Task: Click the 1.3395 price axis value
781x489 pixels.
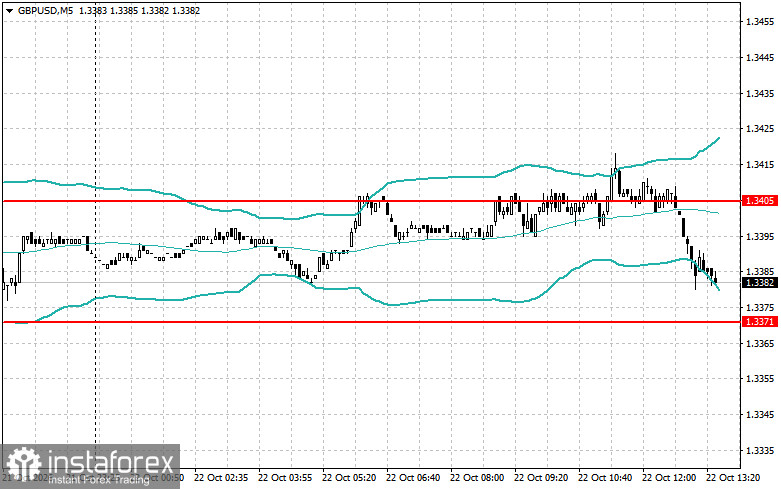Action: coord(760,237)
